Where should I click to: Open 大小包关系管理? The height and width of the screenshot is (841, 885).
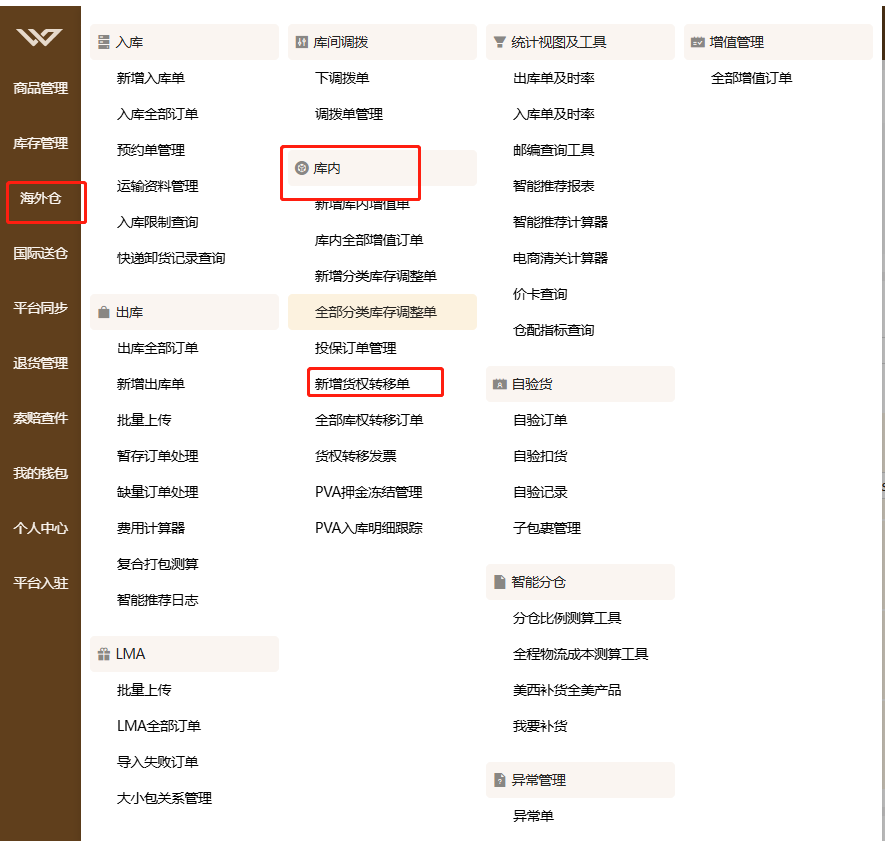164,799
